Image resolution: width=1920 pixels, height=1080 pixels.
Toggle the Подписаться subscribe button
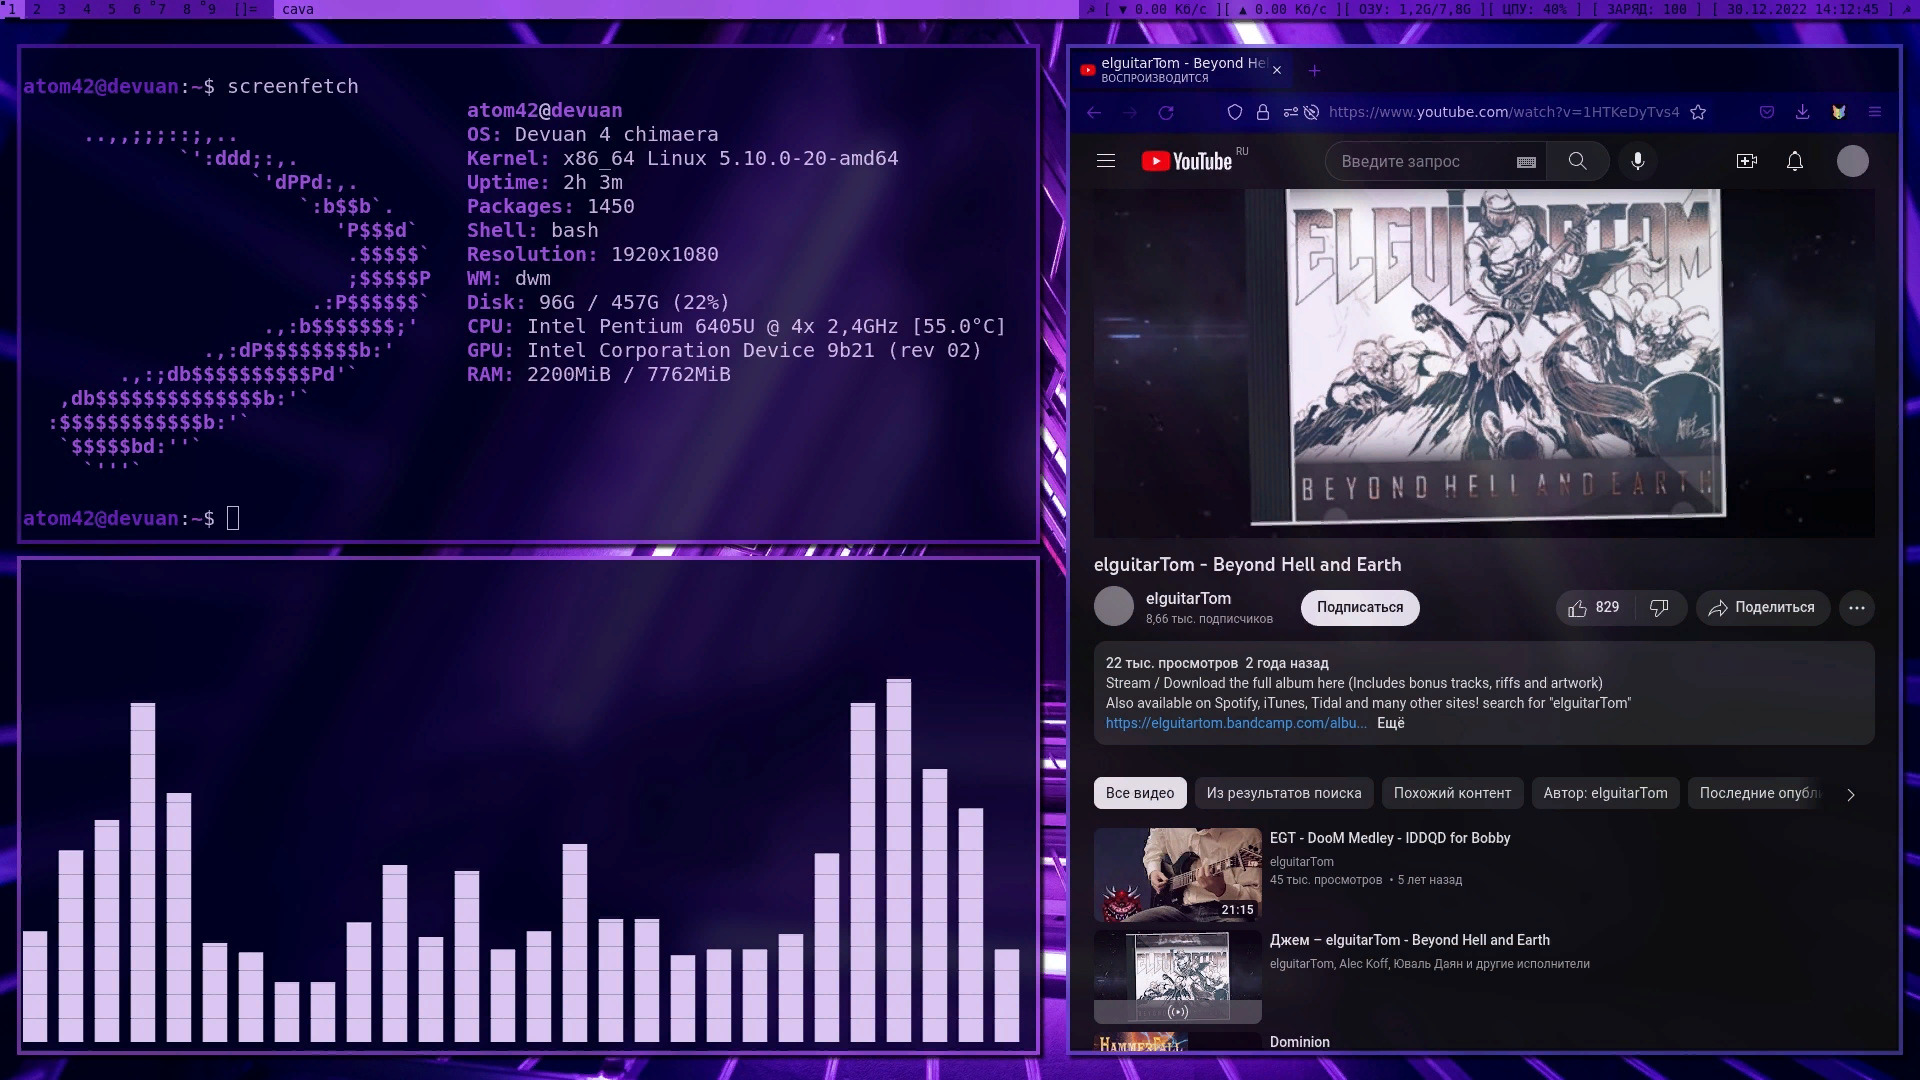click(x=1359, y=608)
